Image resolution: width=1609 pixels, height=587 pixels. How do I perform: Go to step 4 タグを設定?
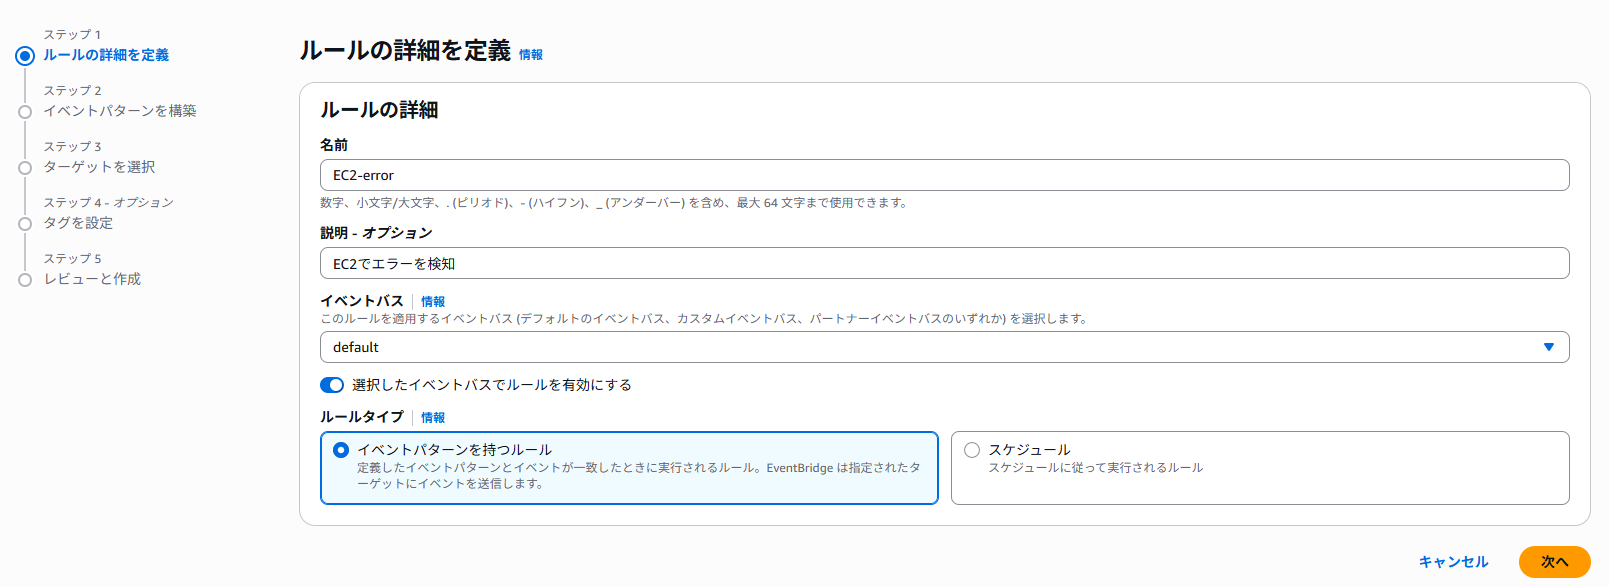[x=78, y=223]
